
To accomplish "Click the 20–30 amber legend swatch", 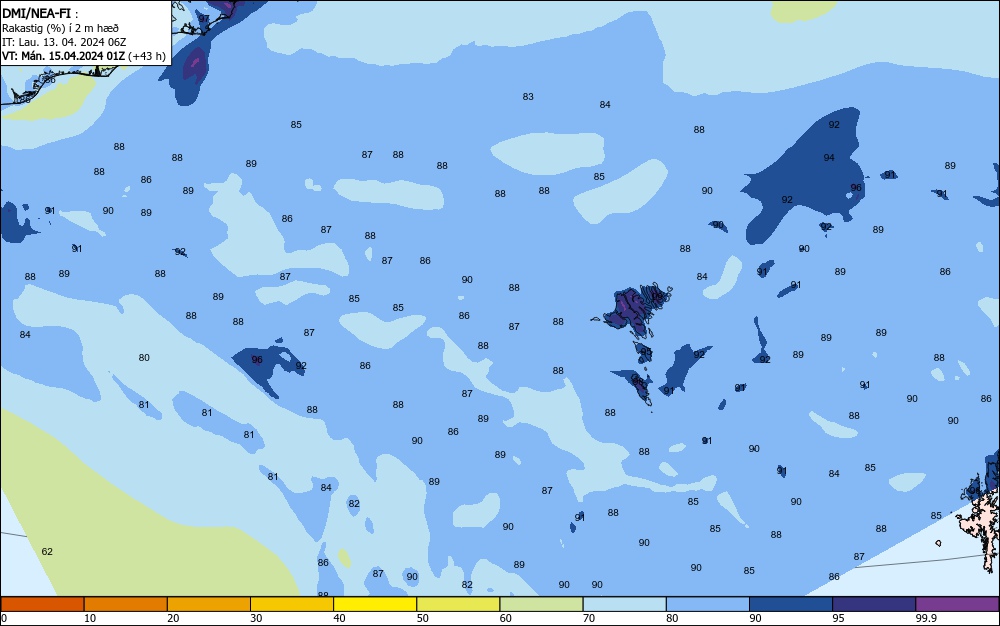I will coord(209,604).
